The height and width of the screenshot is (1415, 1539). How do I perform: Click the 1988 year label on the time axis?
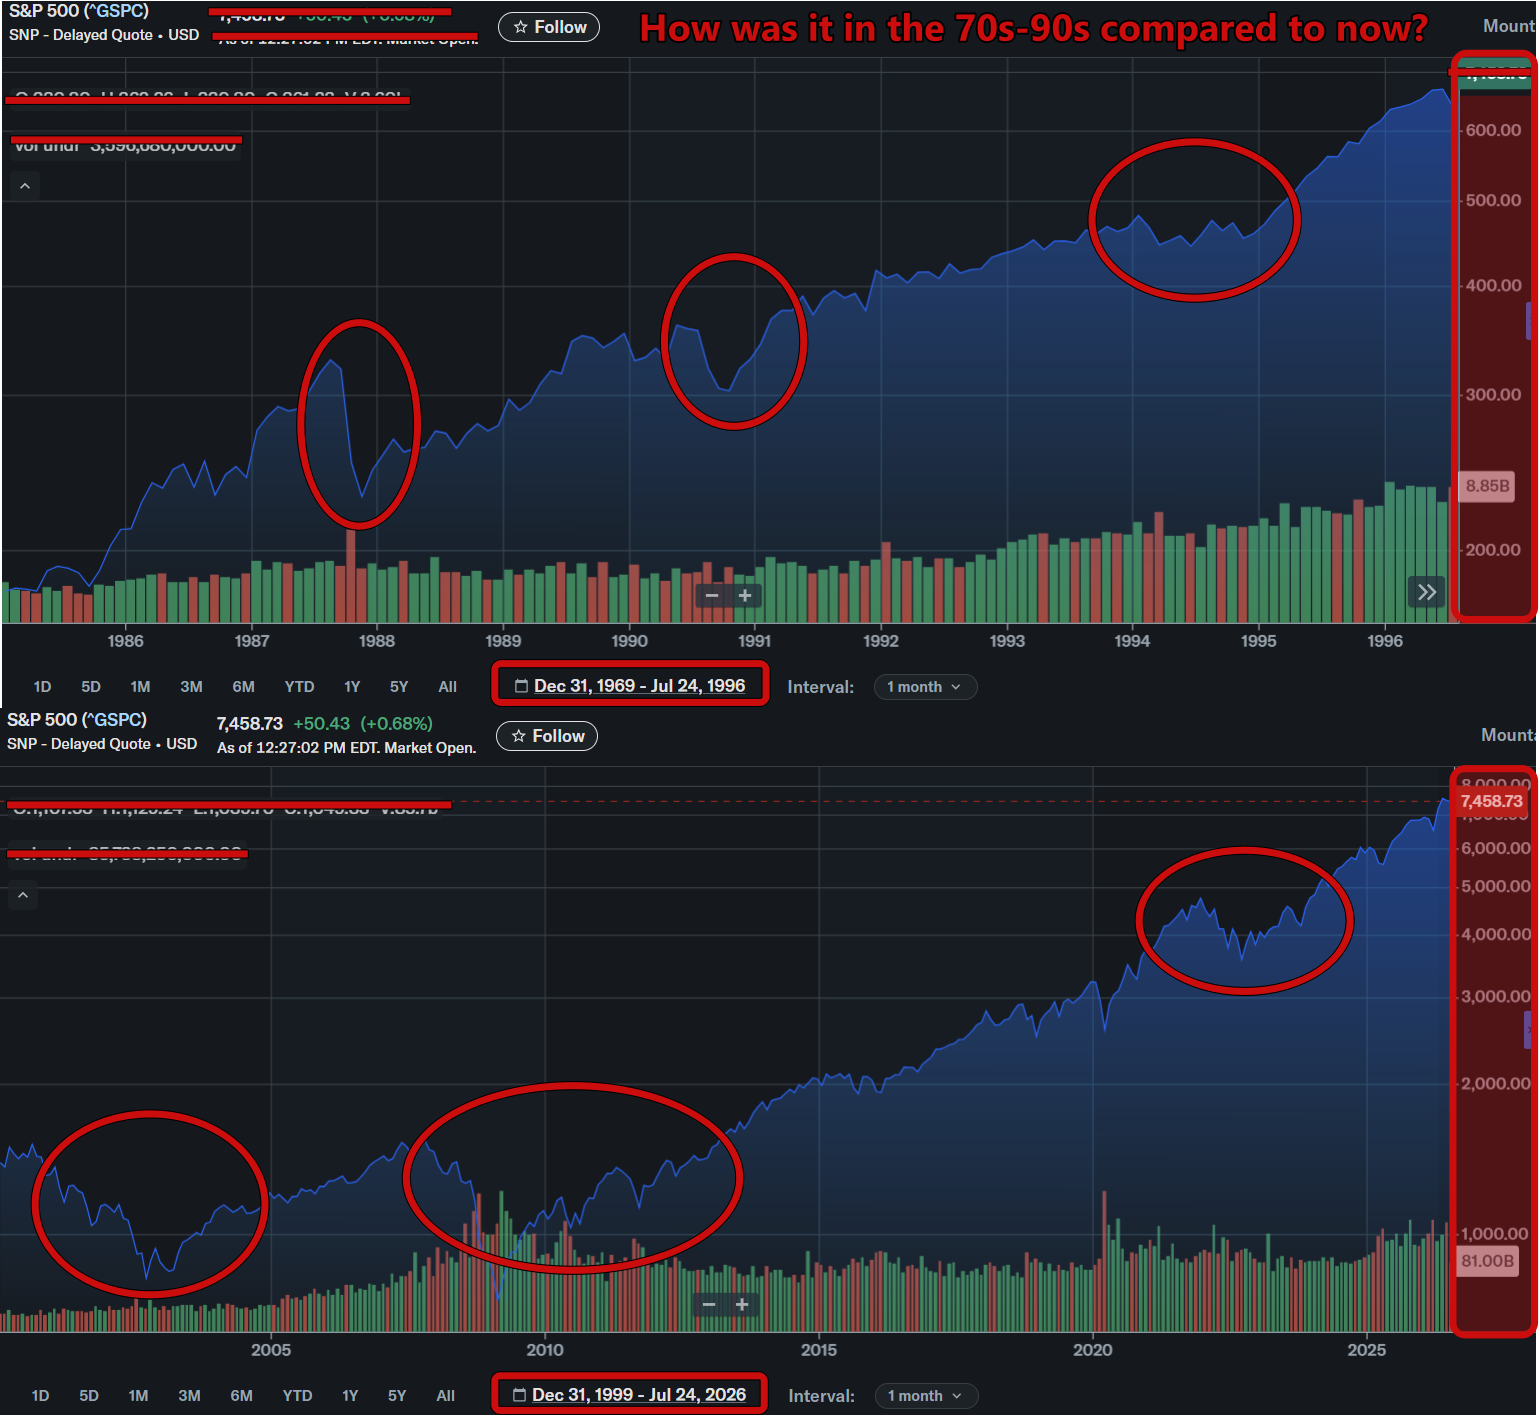377,642
